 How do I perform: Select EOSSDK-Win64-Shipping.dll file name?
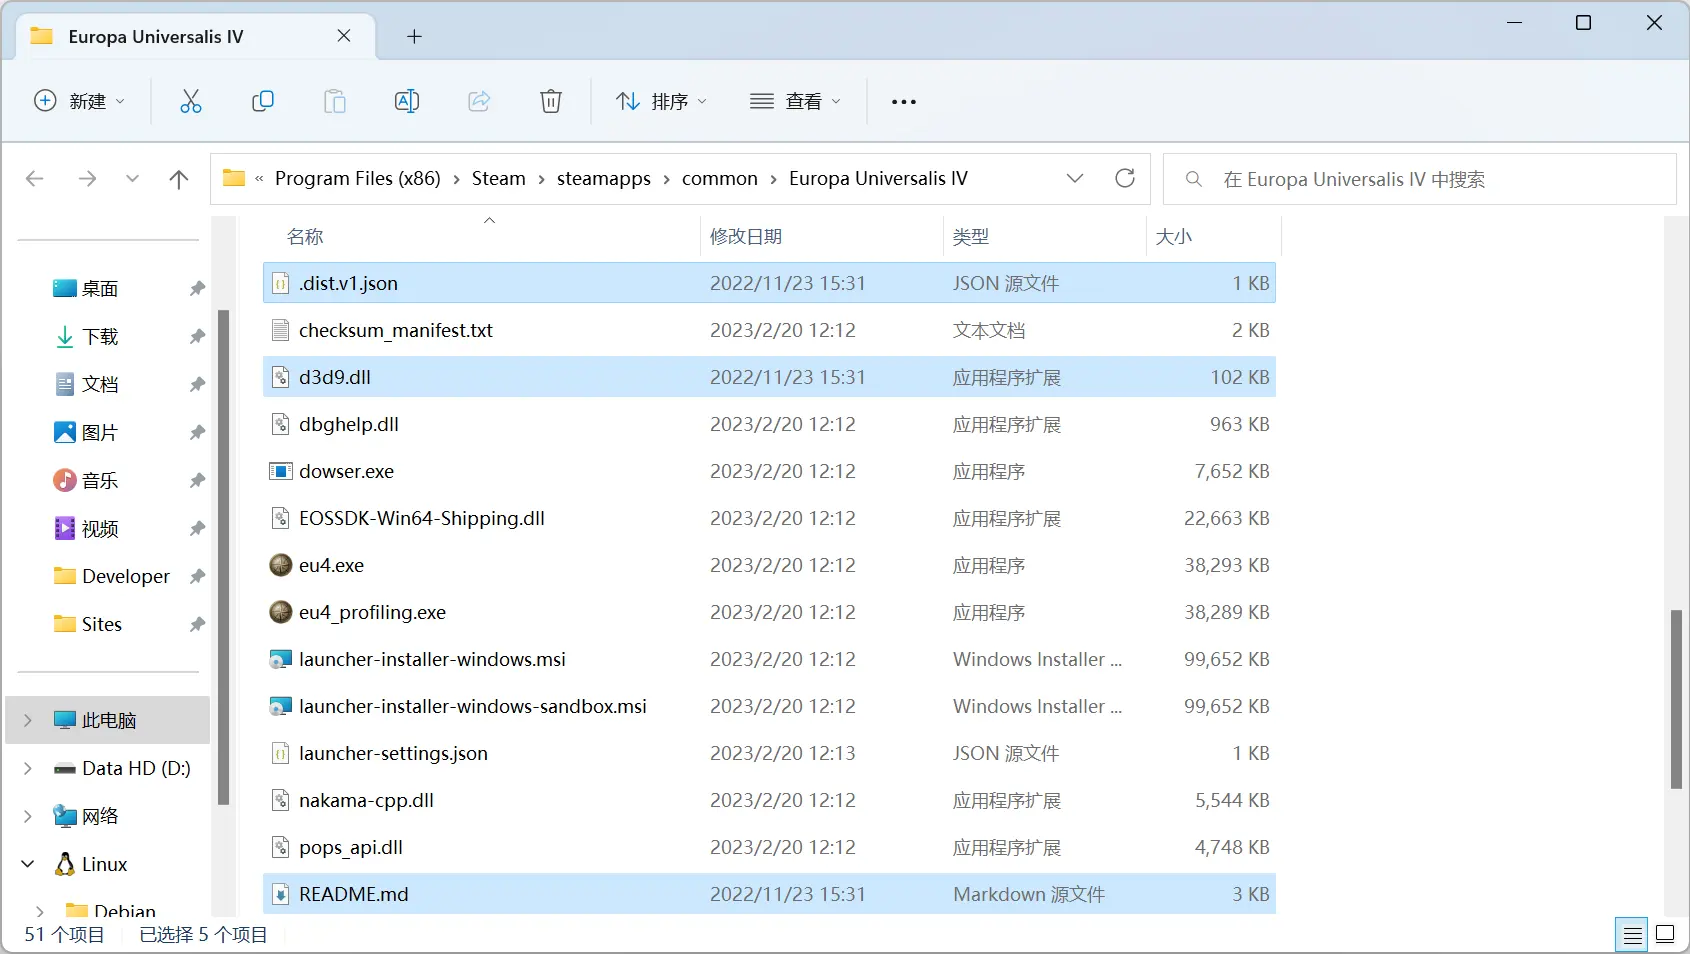(422, 518)
